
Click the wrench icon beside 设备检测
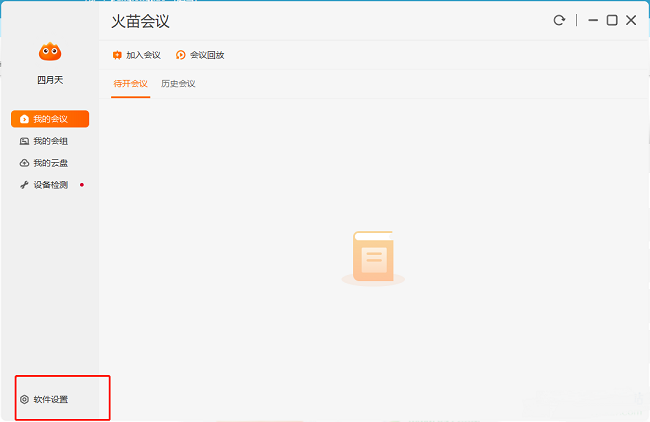(25, 185)
